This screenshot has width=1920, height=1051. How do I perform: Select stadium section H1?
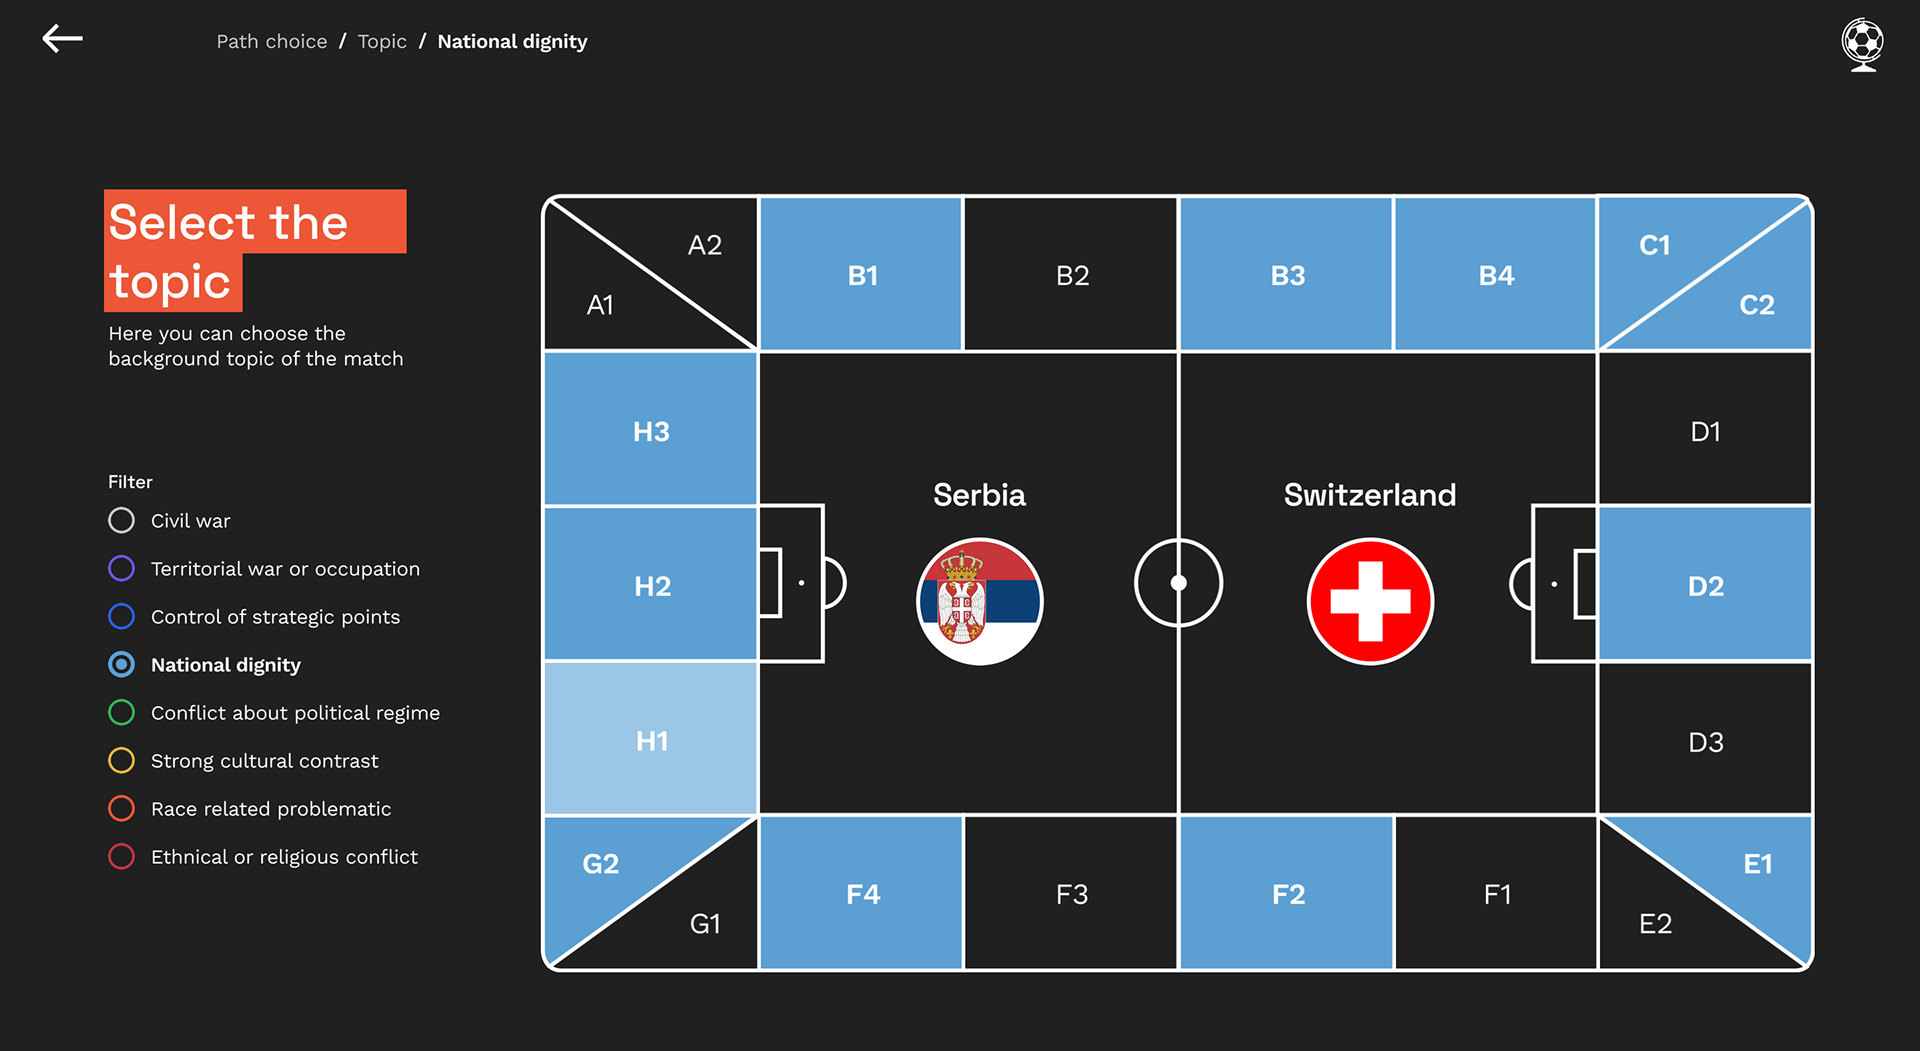(x=651, y=739)
